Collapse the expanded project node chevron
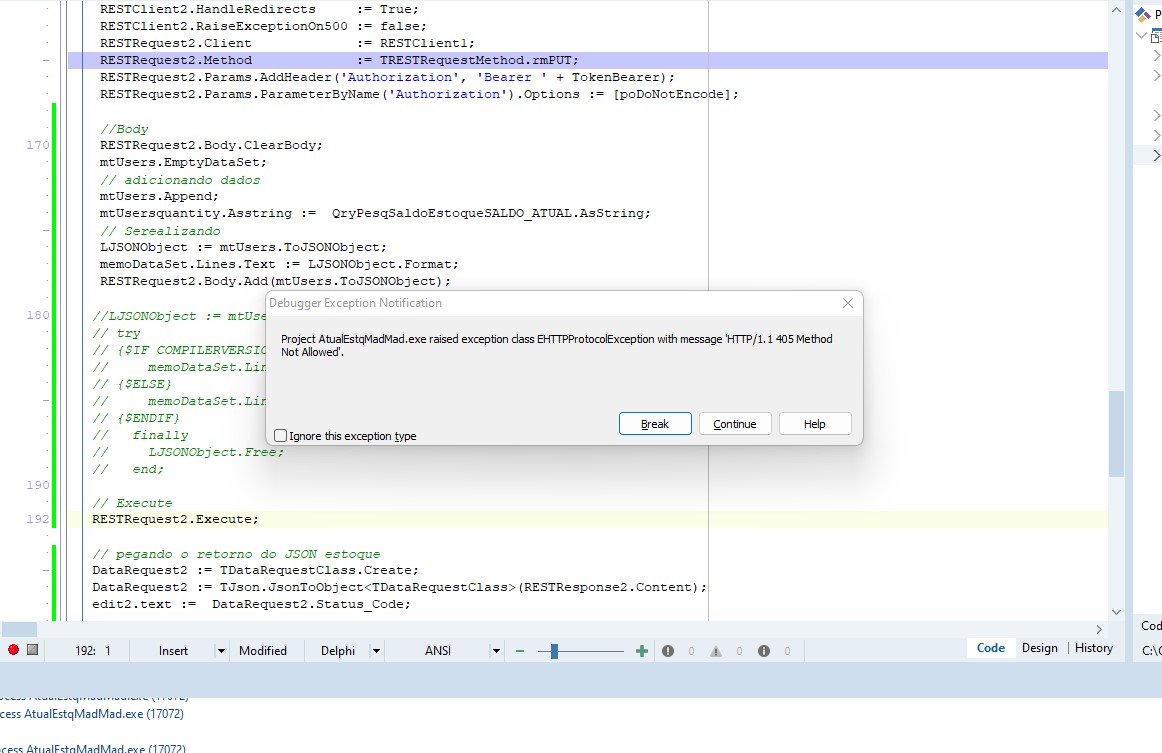1162x753 pixels. (x=1141, y=36)
